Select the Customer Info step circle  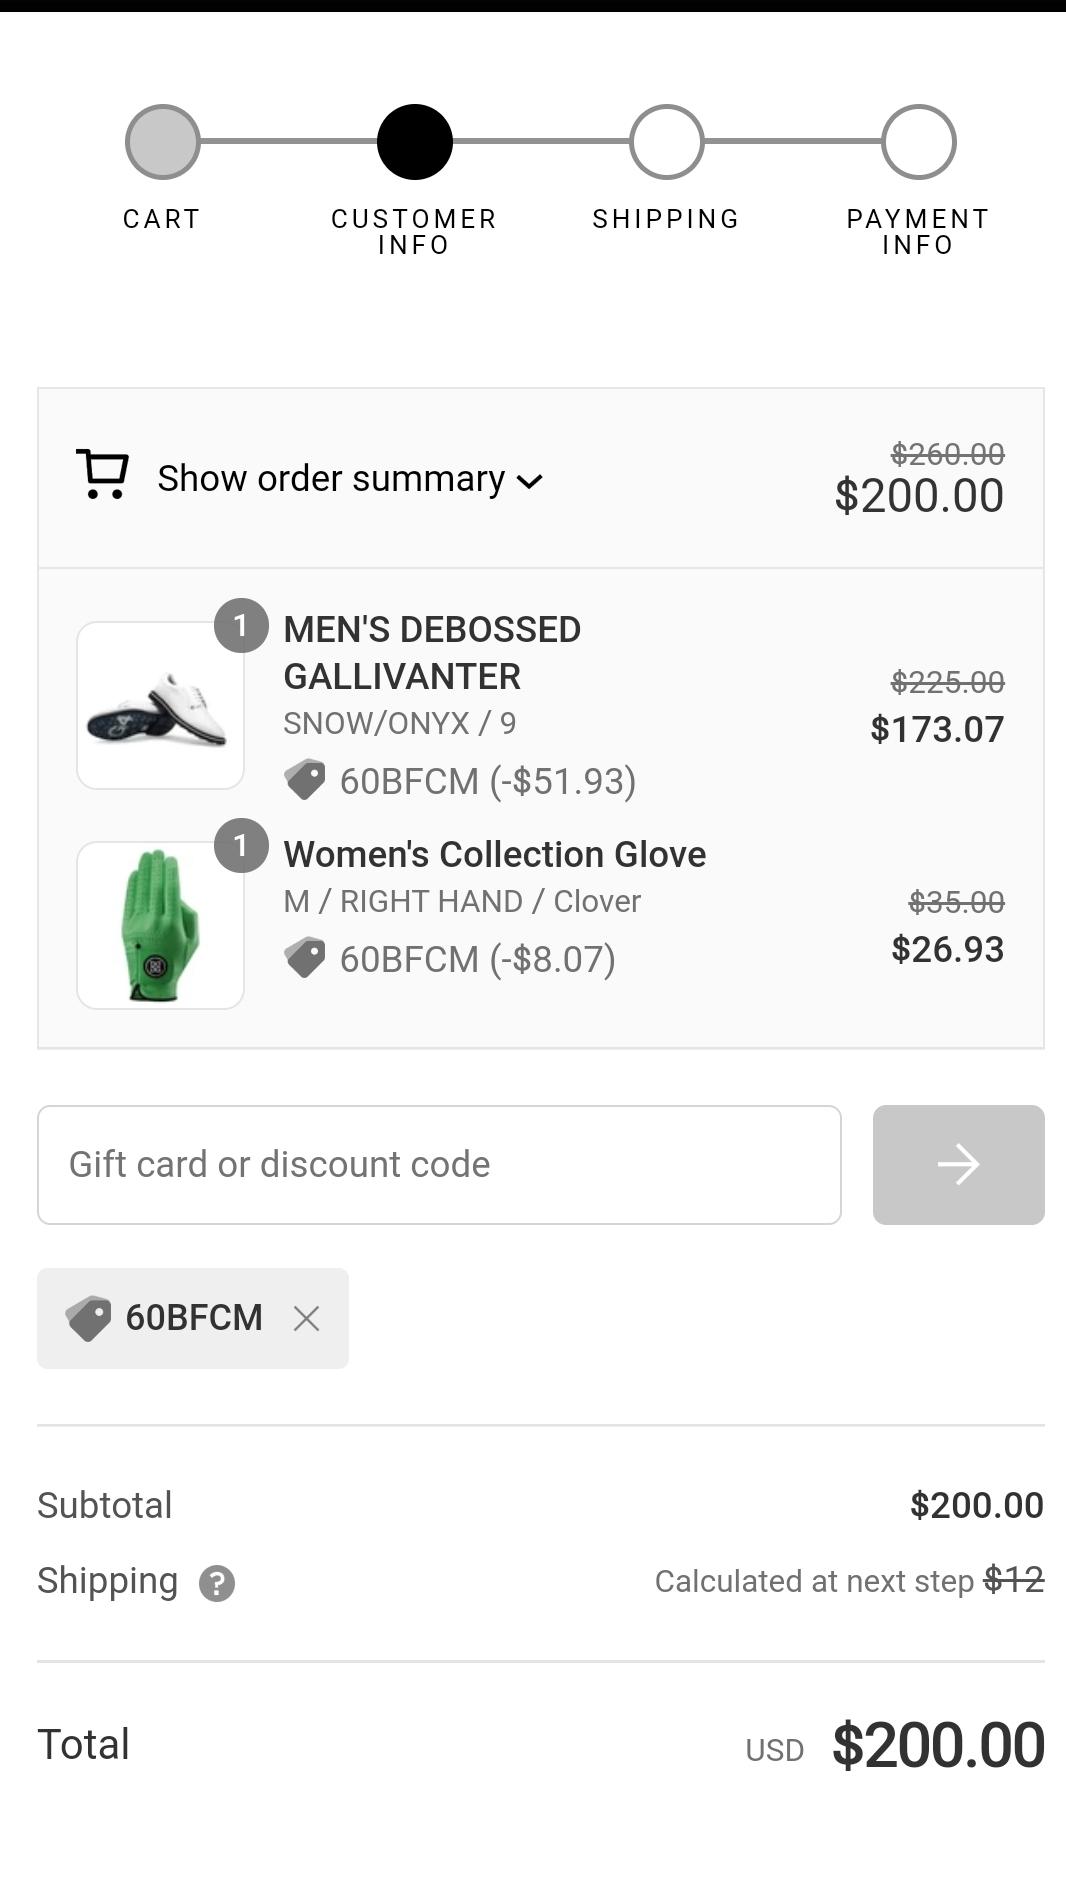point(415,142)
